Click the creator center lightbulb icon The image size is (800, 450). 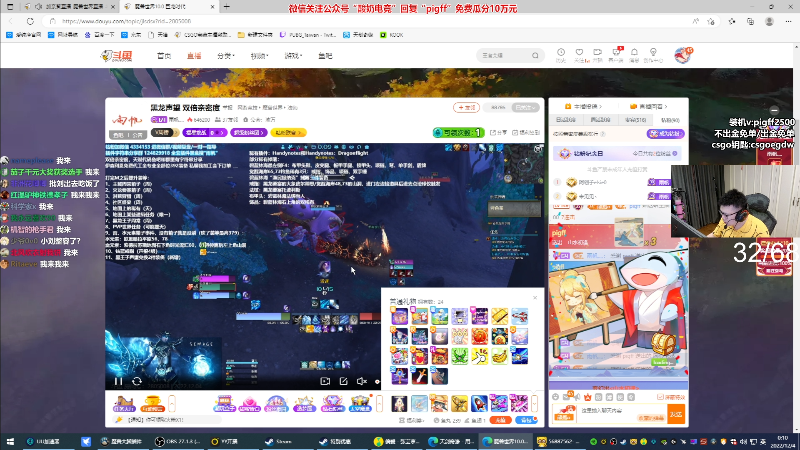pos(653,52)
